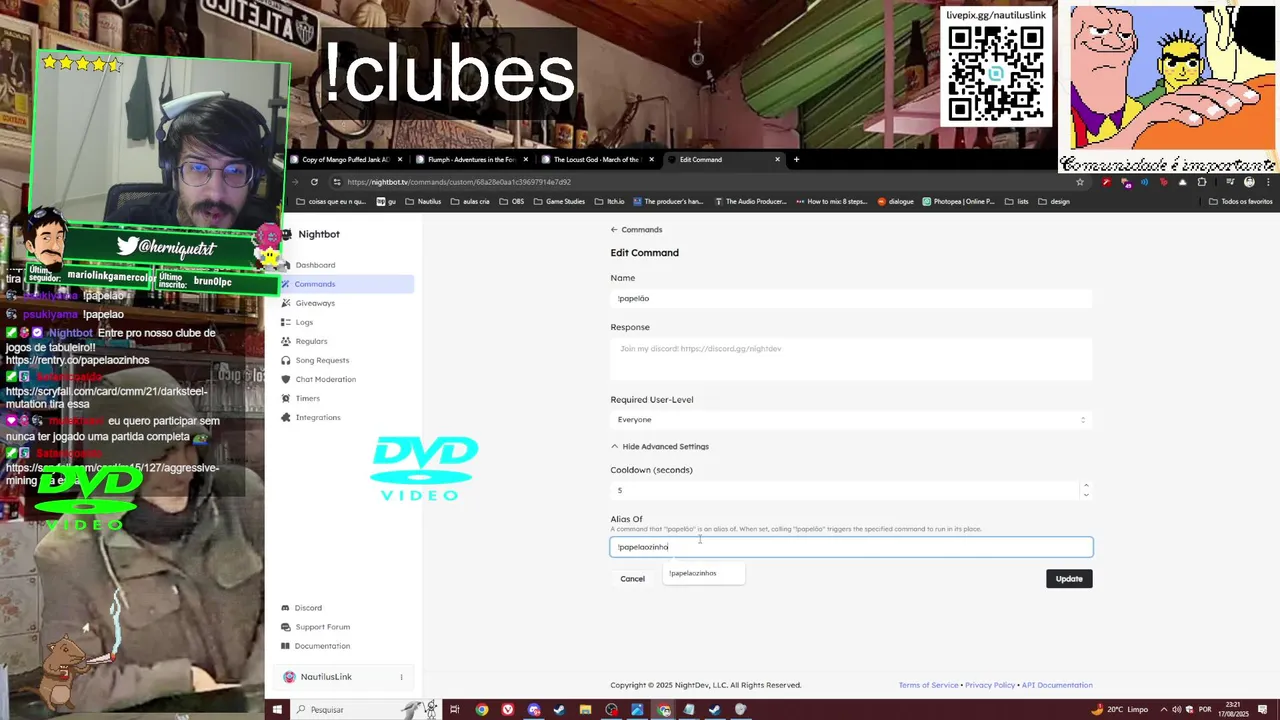Image resolution: width=1280 pixels, height=720 pixels.
Task: Open File Explorer from the taskbar
Action: pyautogui.click(x=585, y=710)
